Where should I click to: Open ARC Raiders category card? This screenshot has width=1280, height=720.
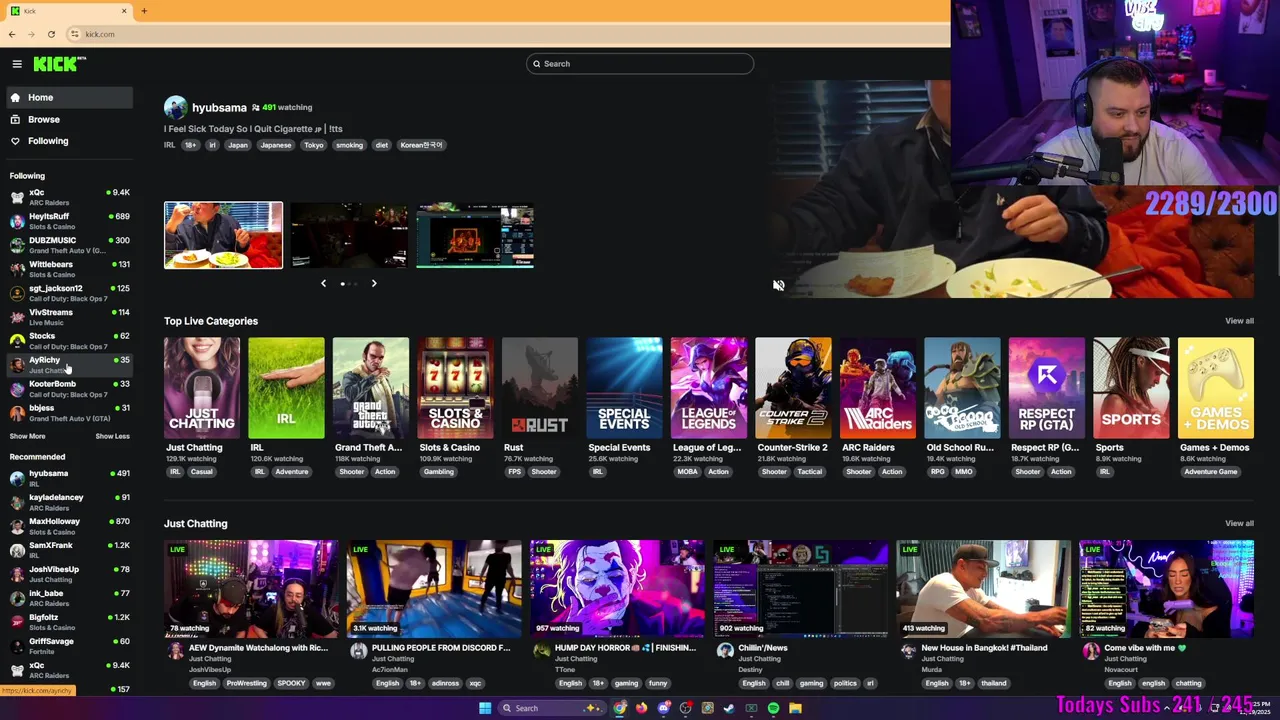[x=878, y=388]
